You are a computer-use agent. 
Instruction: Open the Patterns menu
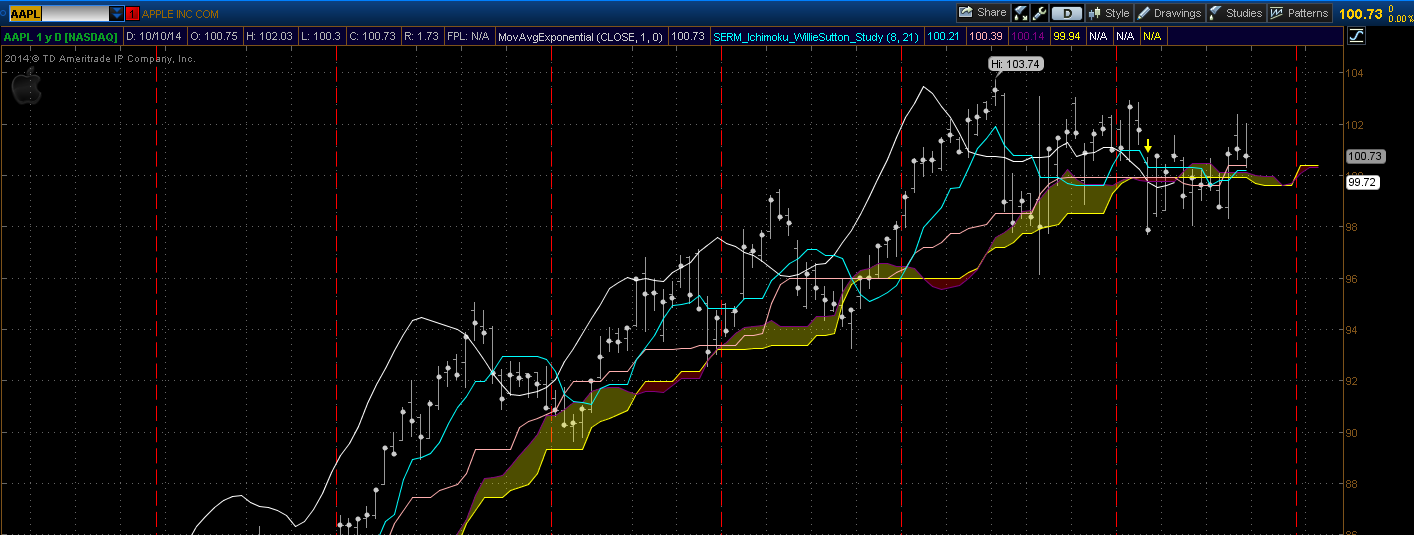[x=1300, y=13]
